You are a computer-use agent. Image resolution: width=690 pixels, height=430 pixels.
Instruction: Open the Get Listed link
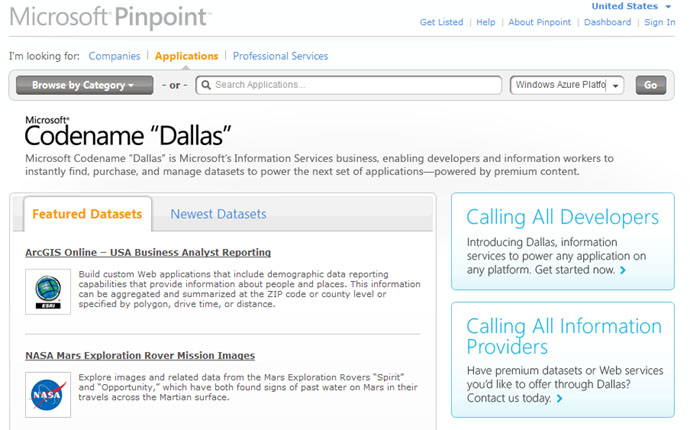point(441,22)
